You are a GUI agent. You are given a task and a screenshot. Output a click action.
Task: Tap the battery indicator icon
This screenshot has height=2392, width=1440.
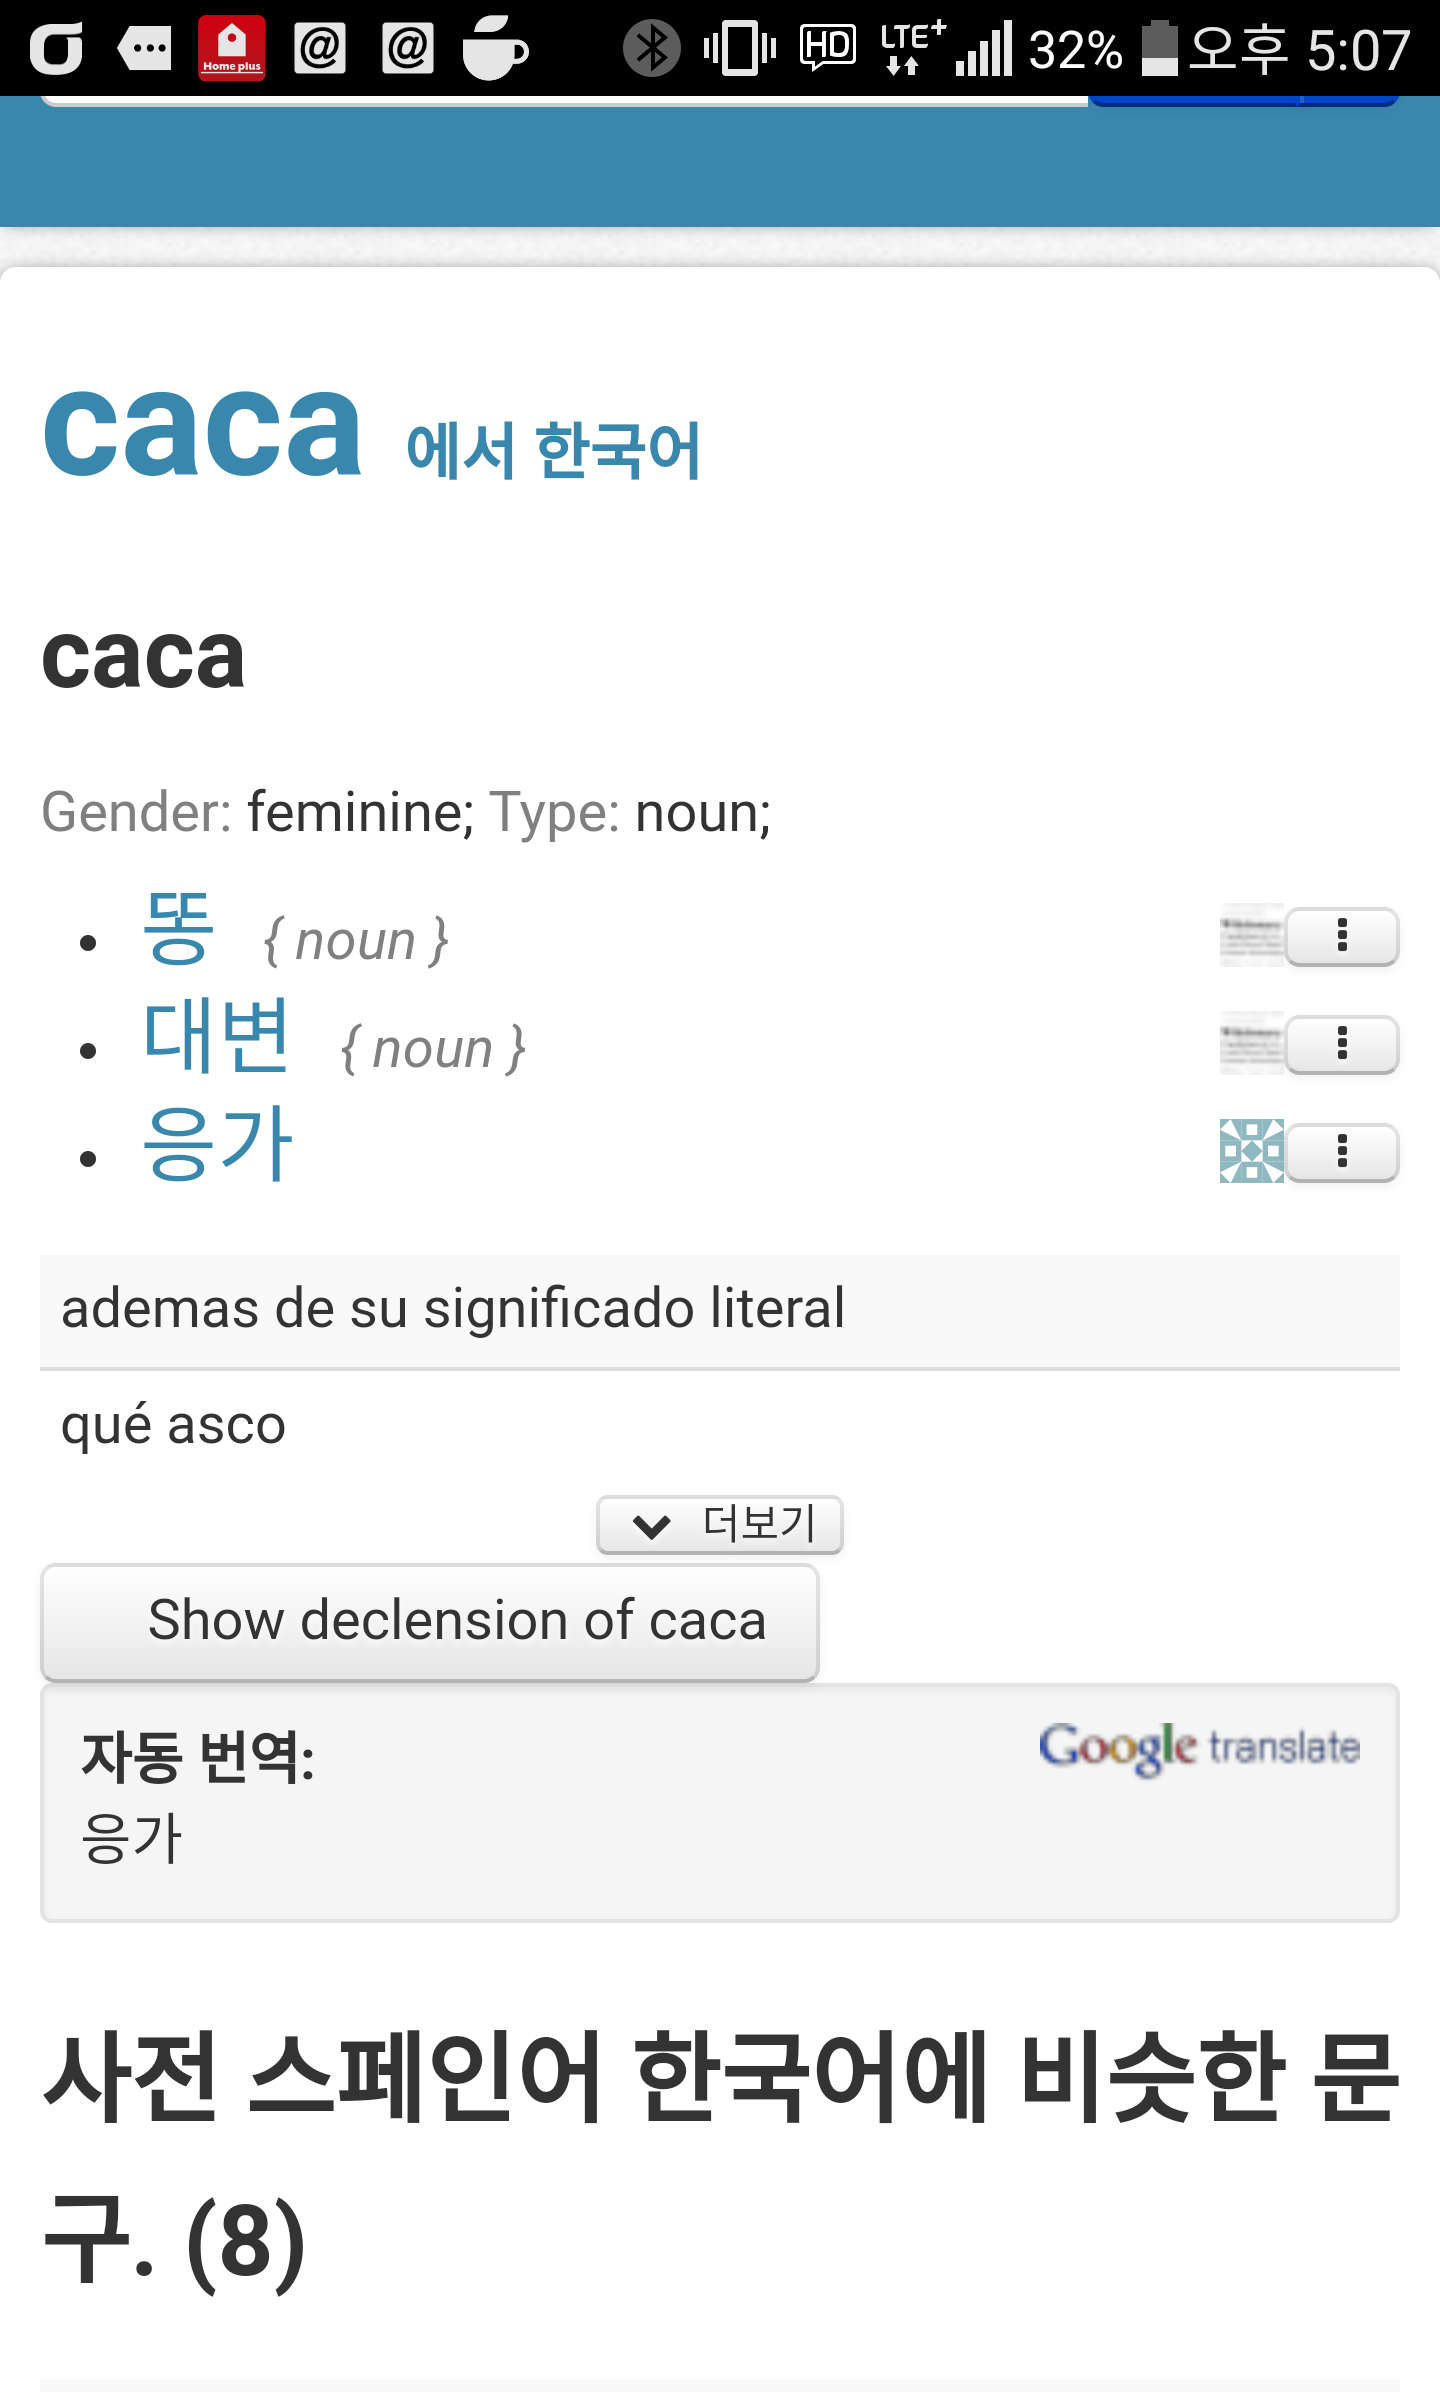click(1160, 48)
